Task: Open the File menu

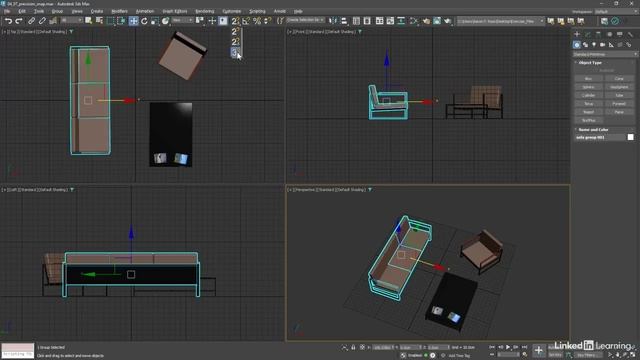Action: pyautogui.click(x=7, y=11)
